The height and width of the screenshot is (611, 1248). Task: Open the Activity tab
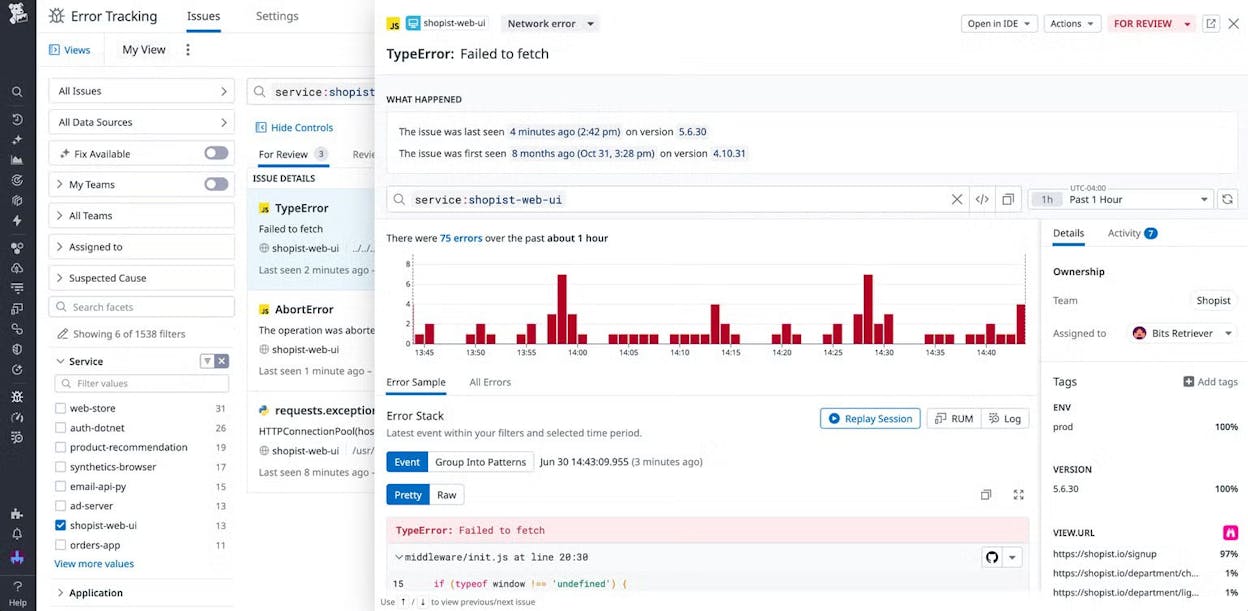point(1132,233)
